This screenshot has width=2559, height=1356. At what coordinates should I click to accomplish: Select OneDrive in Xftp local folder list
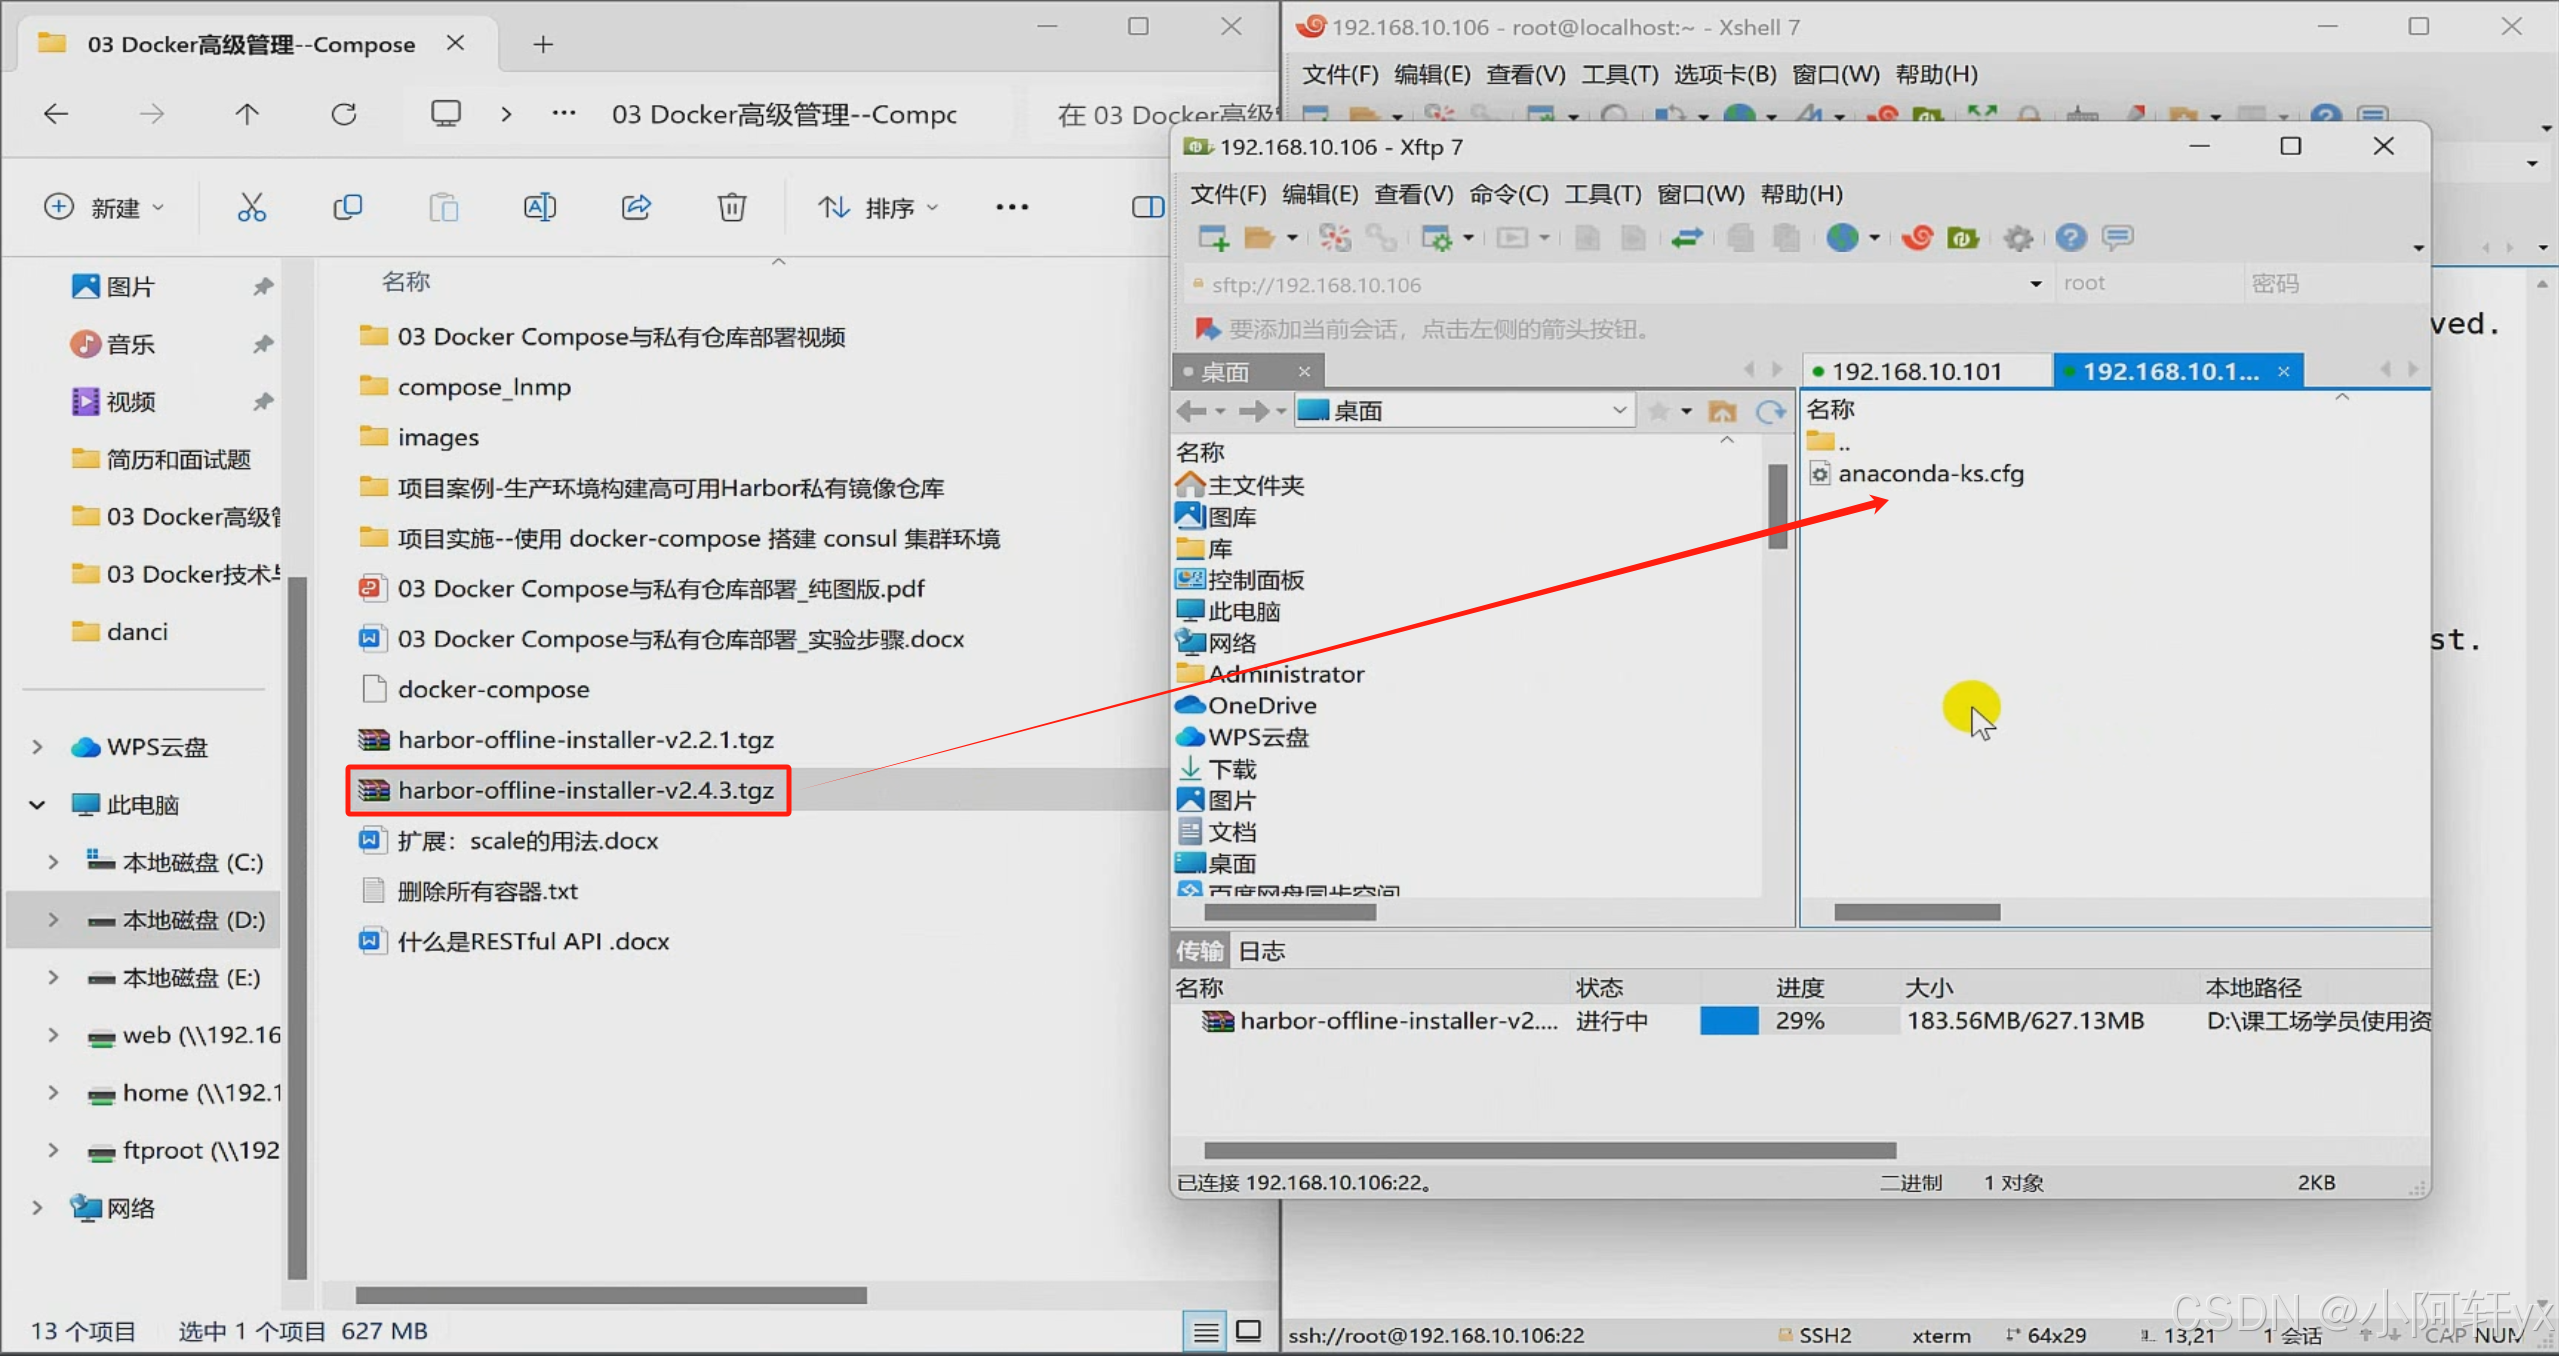point(1260,705)
